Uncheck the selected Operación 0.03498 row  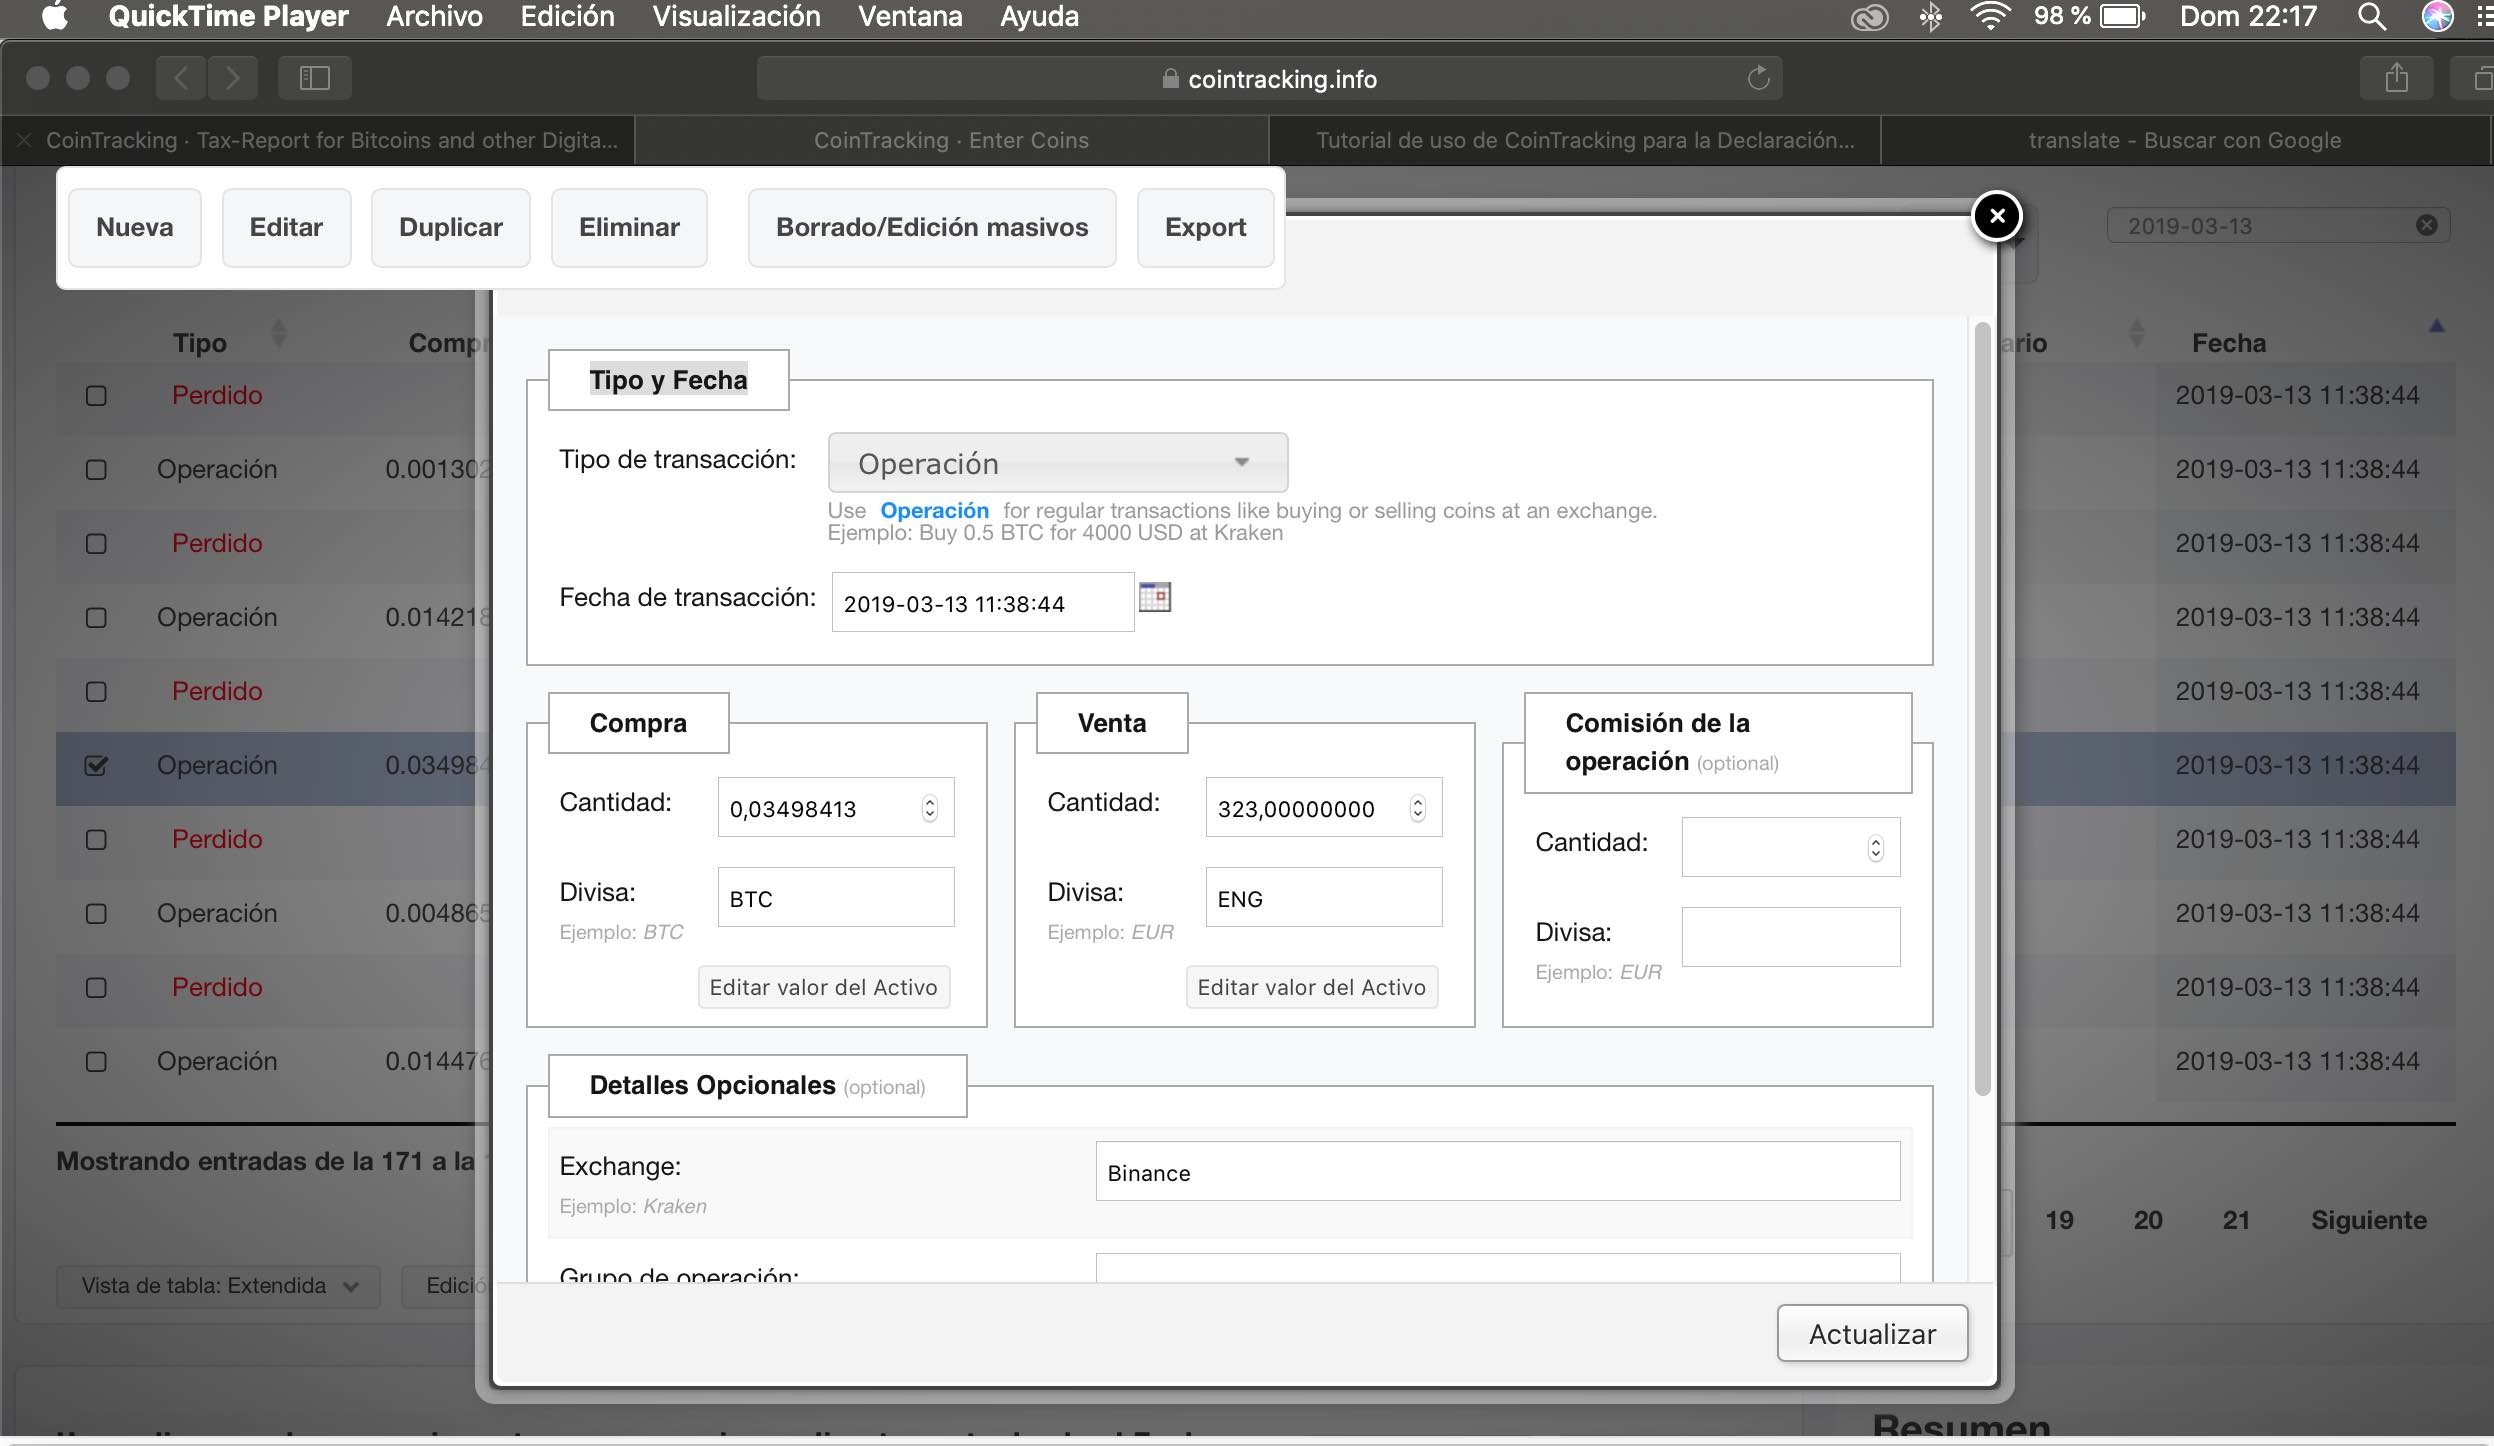coord(96,765)
